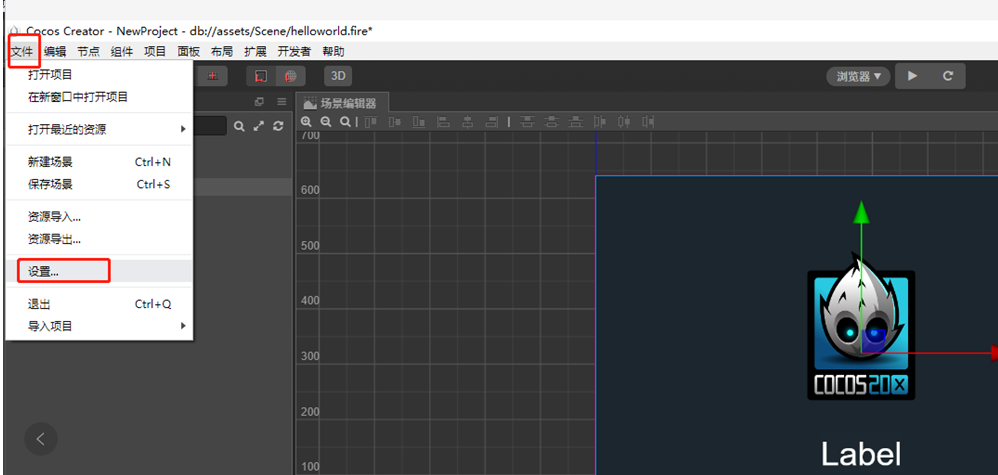
Task: Start the preview with the play button
Action: coord(913,76)
